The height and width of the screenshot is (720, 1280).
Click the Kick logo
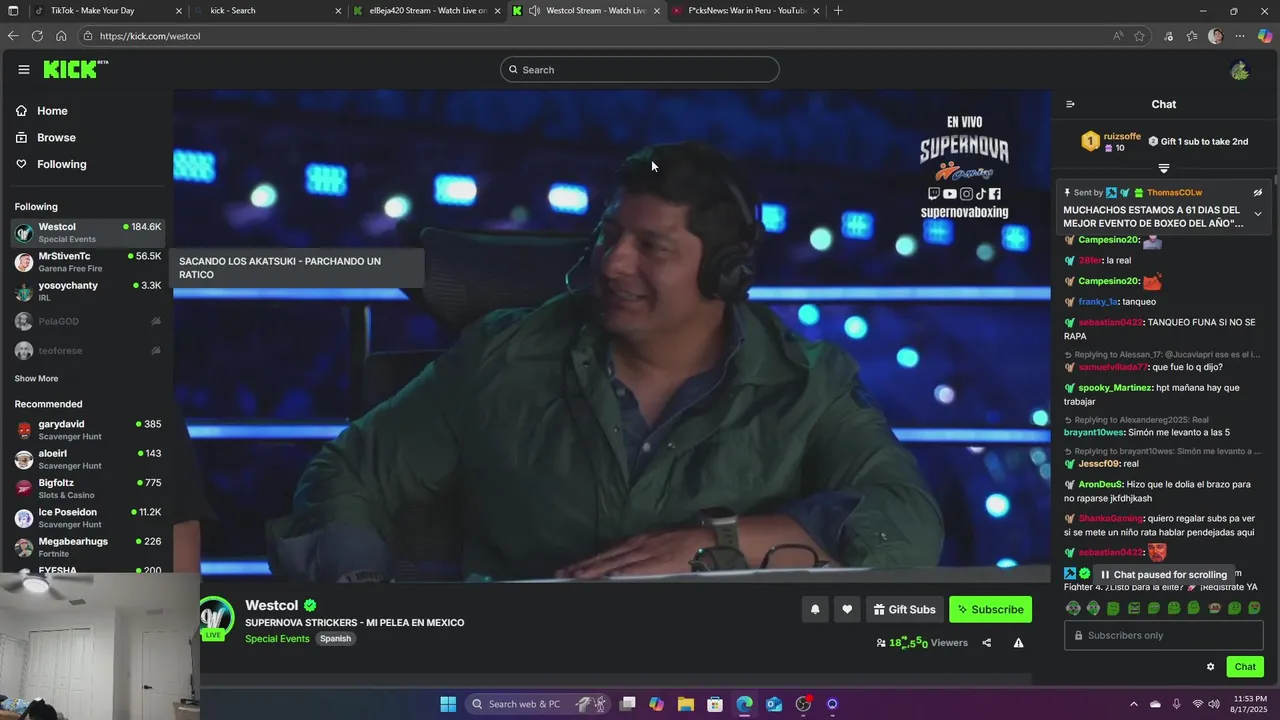[x=76, y=69]
